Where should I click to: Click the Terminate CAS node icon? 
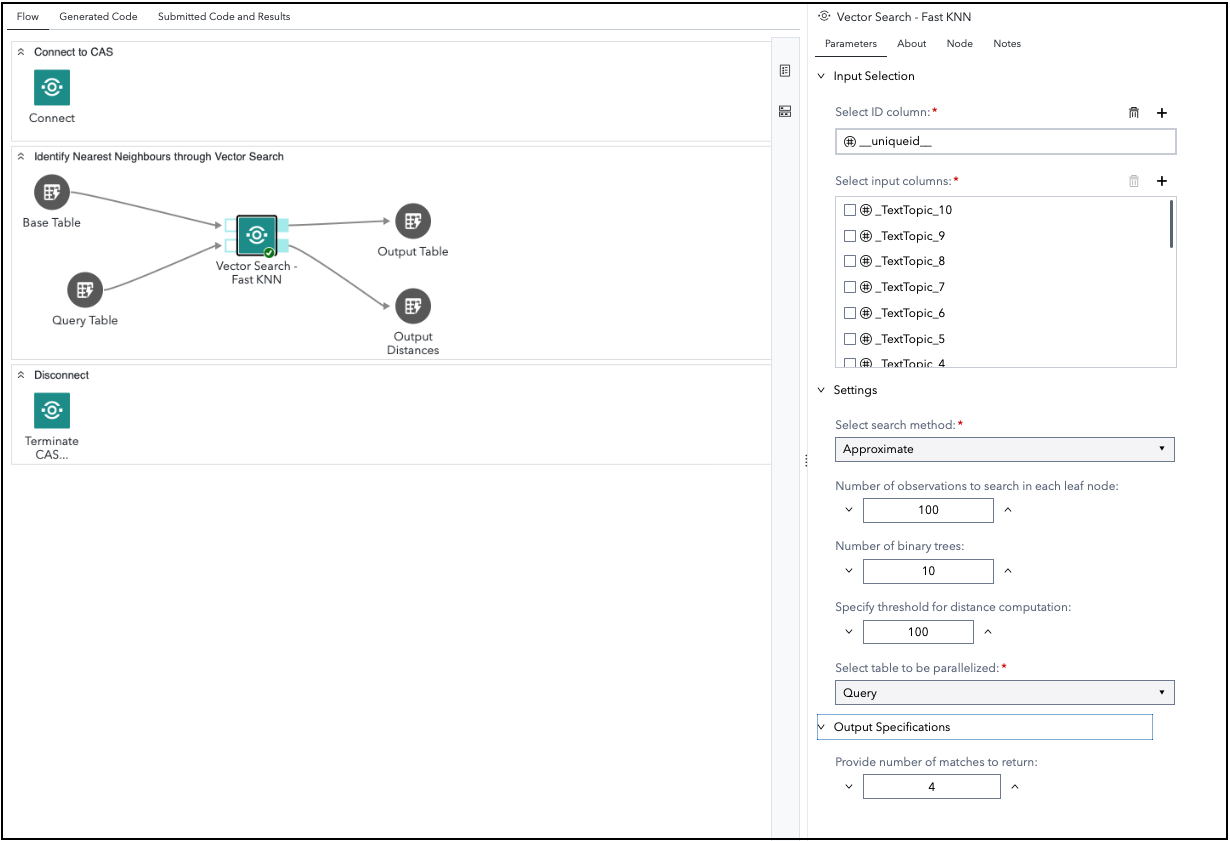click(x=52, y=411)
